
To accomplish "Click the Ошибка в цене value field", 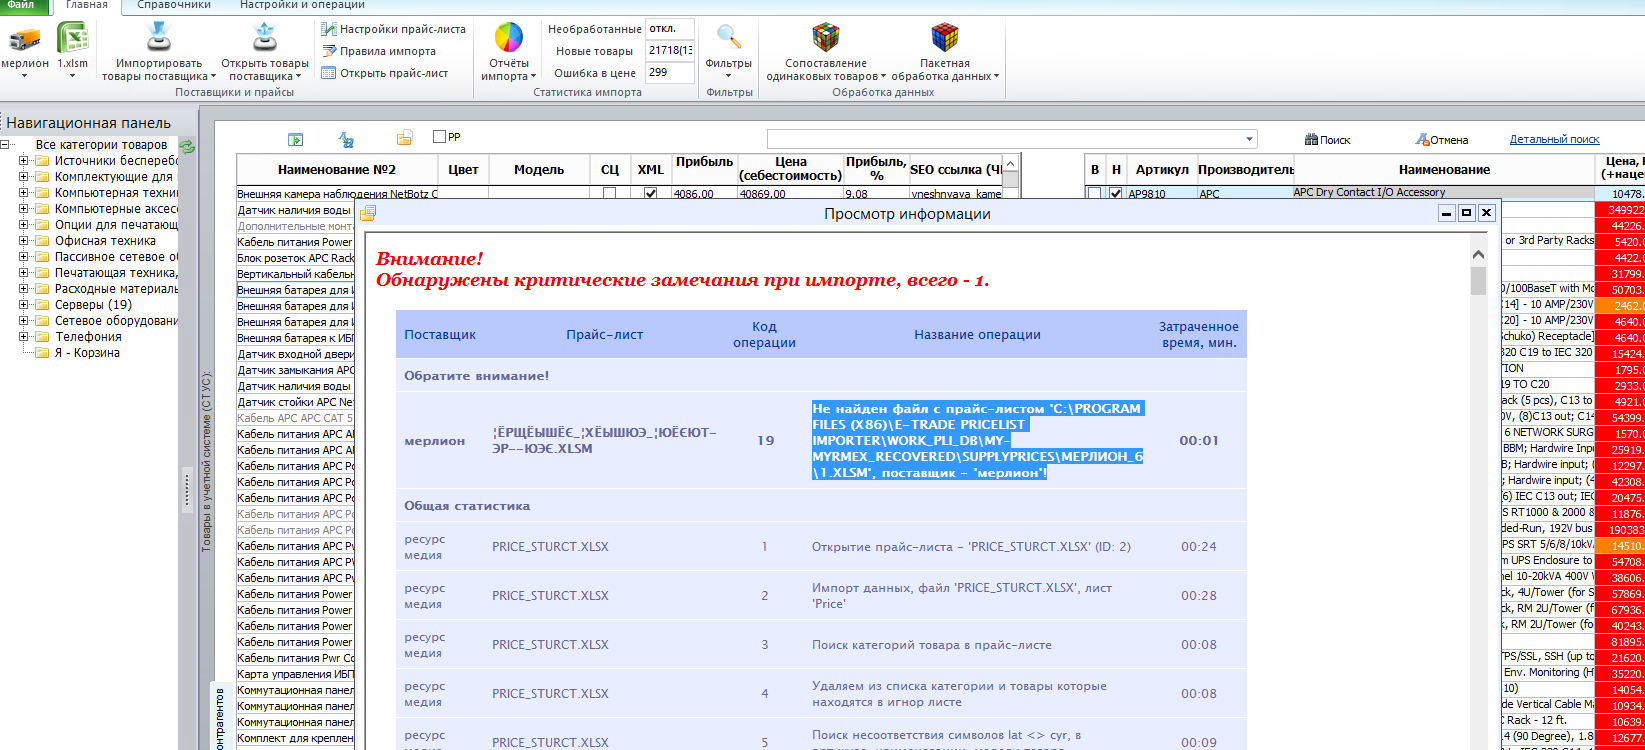I will (669, 73).
